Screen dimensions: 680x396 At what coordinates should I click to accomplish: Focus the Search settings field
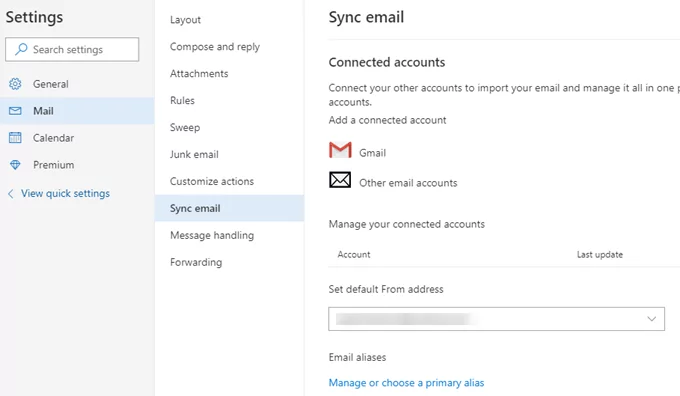[72, 49]
